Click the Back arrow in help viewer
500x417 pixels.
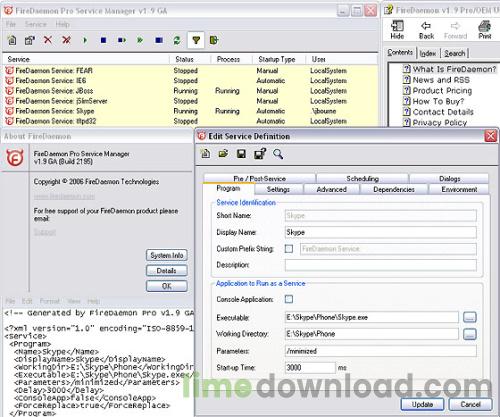pyautogui.click(x=426, y=30)
